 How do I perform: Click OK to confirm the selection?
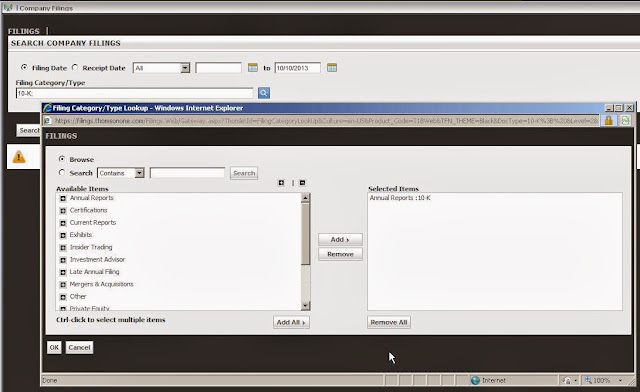point(54,347)
